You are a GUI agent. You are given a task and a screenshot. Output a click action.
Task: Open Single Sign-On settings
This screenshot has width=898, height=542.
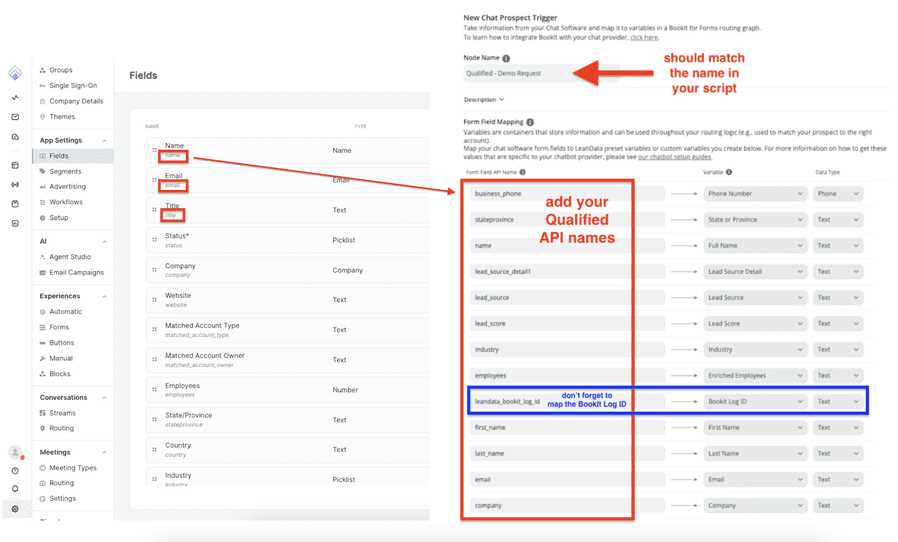tap(73, 85)
